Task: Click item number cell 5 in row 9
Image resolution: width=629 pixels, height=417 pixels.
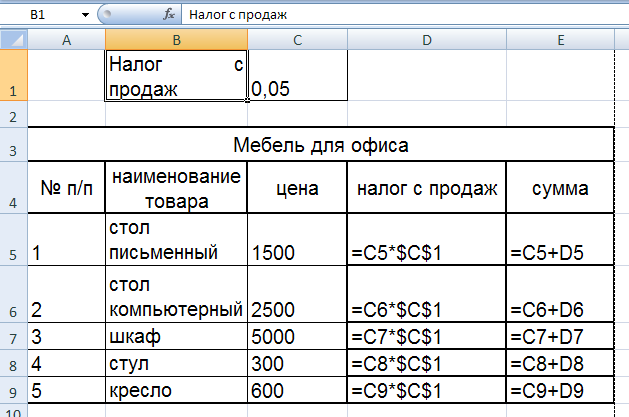Action: tap(67, 390)
